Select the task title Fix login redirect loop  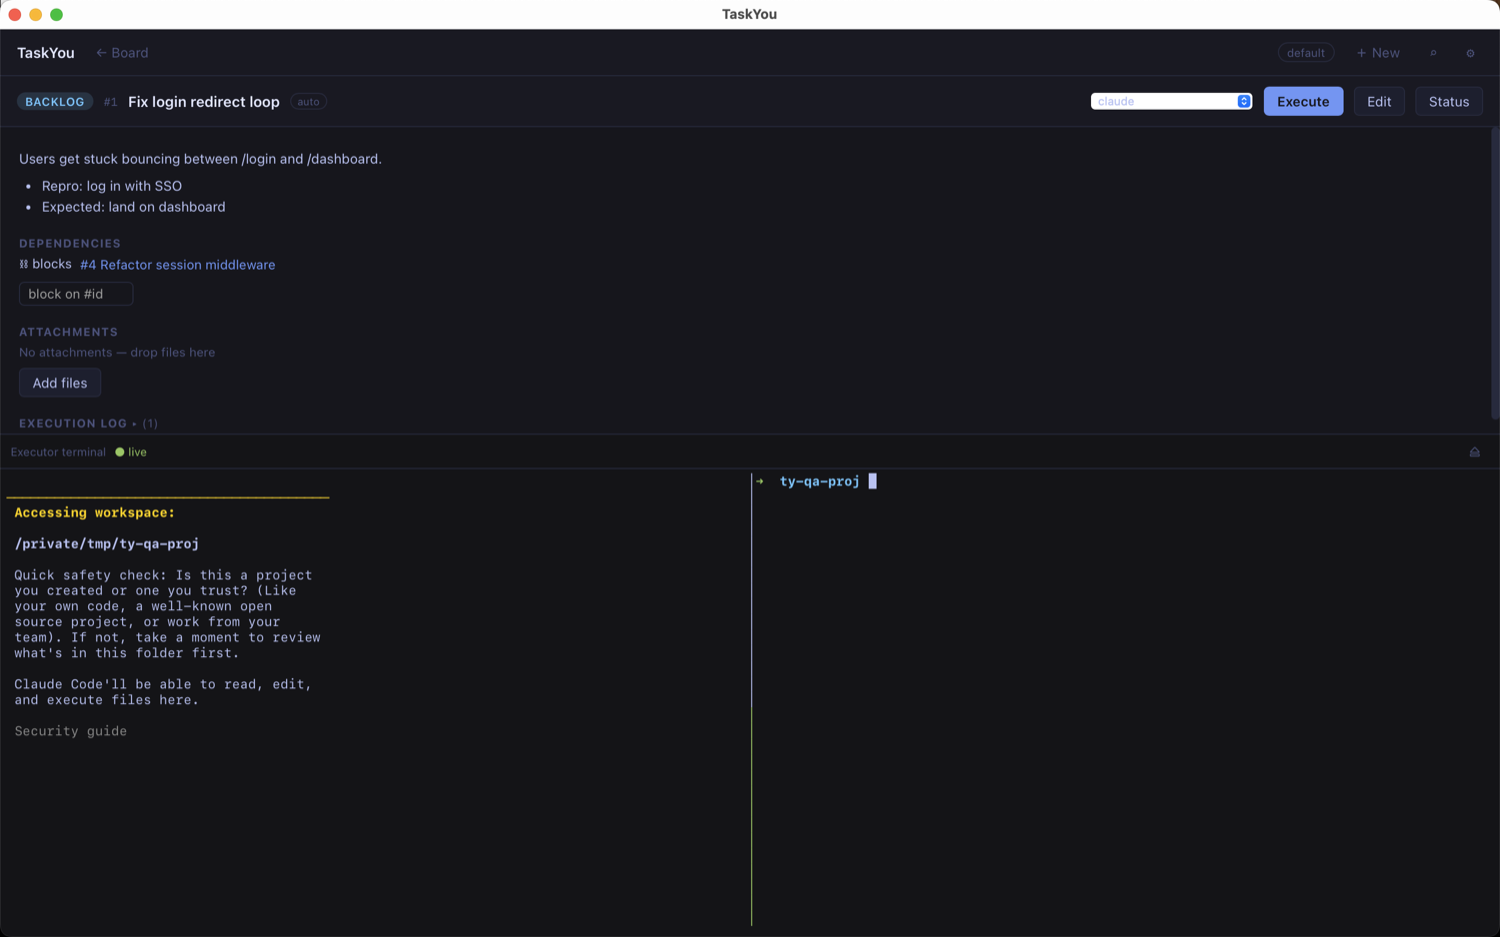(204, 102)
